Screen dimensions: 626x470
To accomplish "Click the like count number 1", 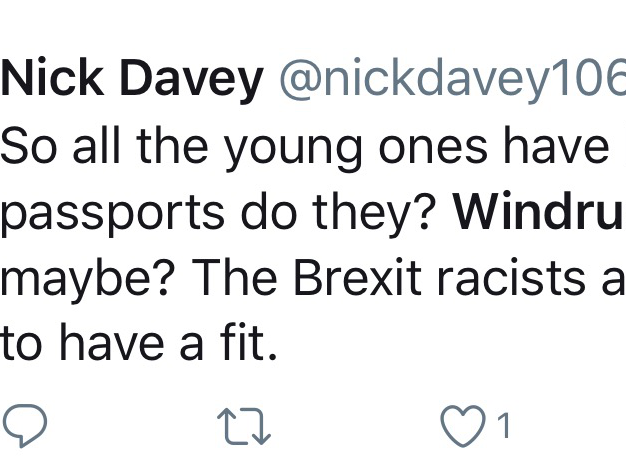I will (504, 427).
